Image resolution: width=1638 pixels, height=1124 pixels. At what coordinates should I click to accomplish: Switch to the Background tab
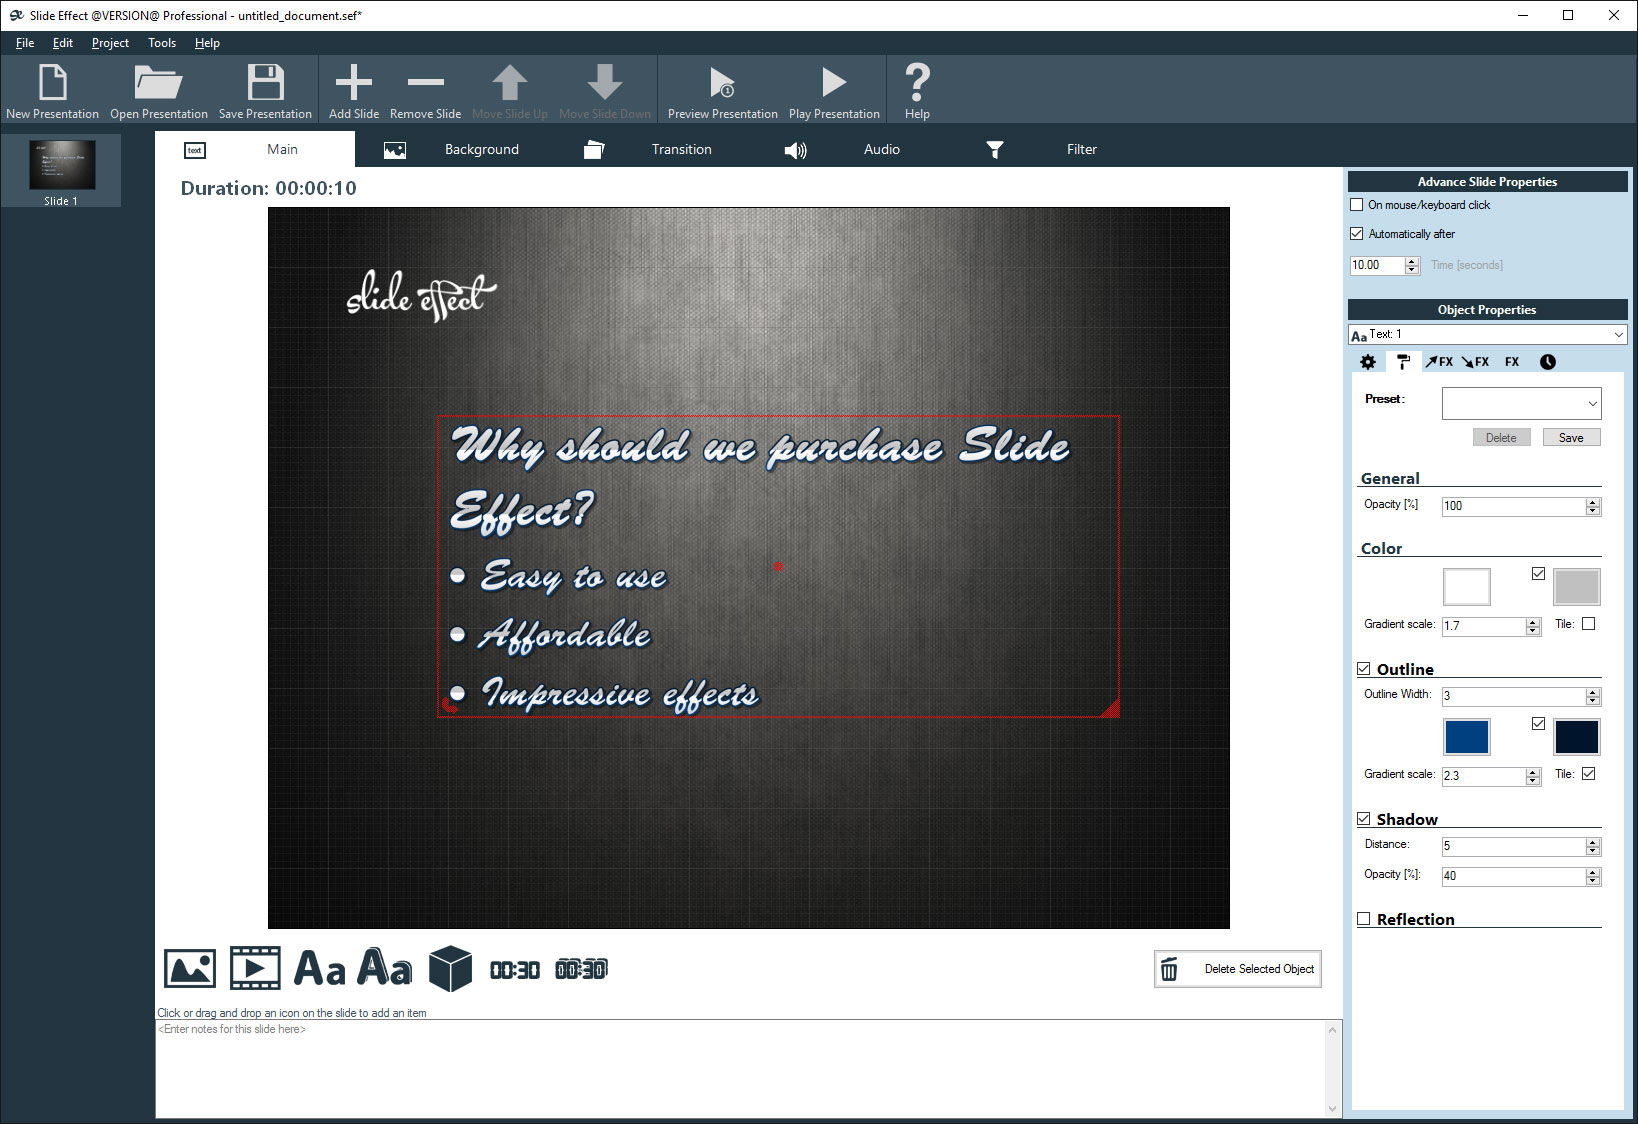pos(481,148)
